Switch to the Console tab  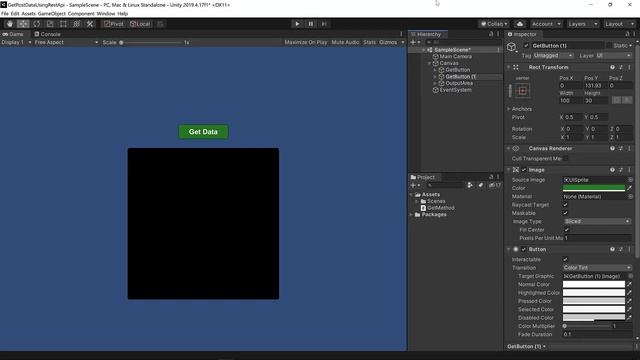pos(47,34)
